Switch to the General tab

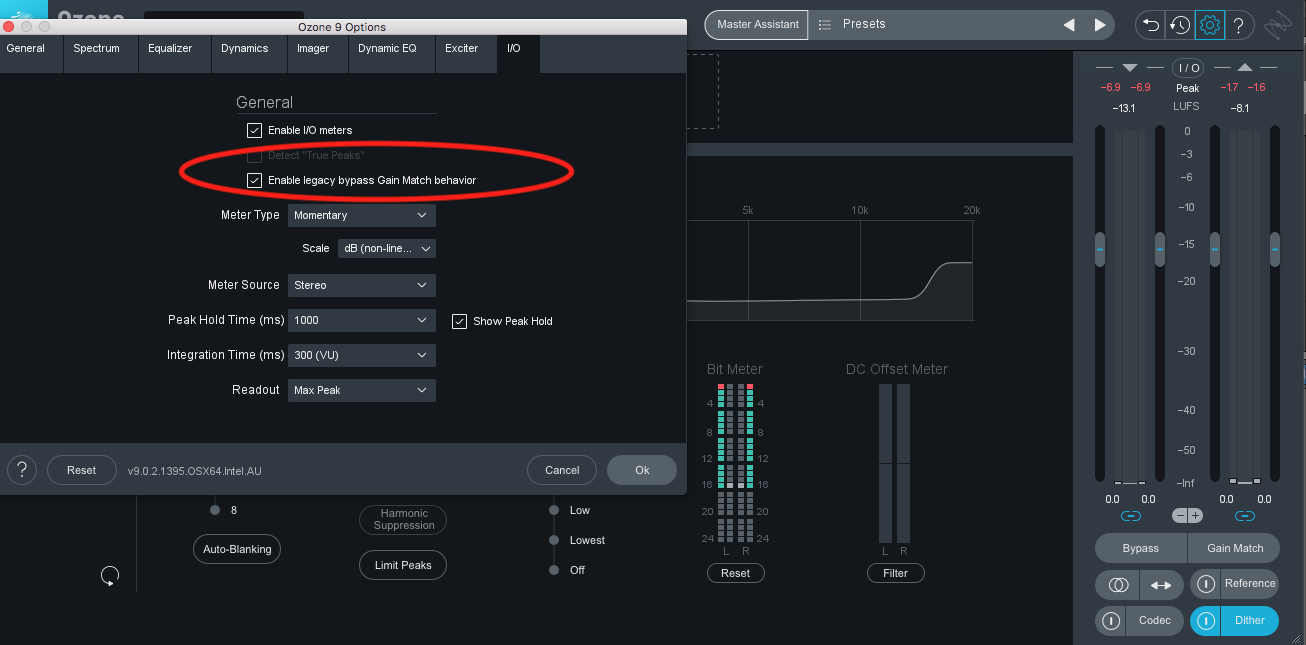tap(31, 54)
